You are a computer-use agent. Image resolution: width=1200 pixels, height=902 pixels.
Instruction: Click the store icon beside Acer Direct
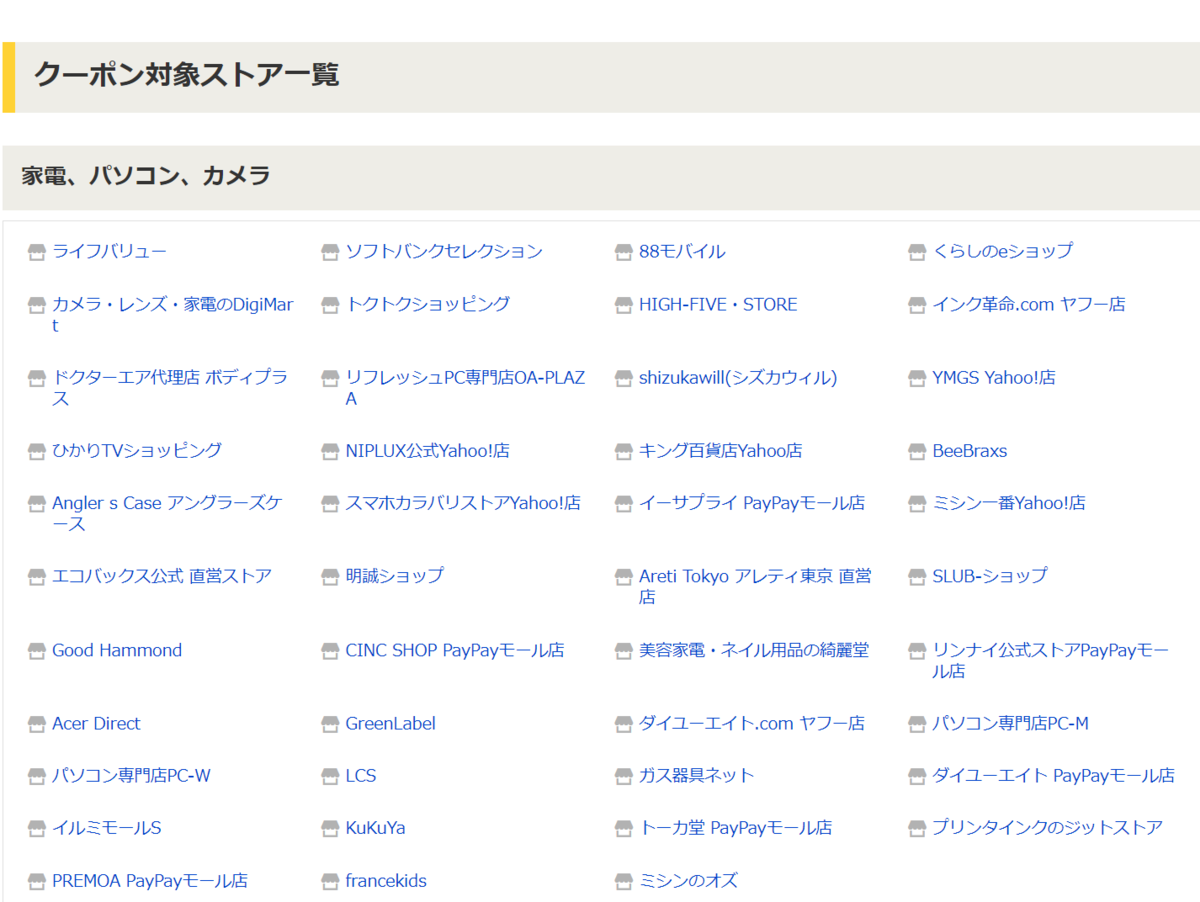37,724
